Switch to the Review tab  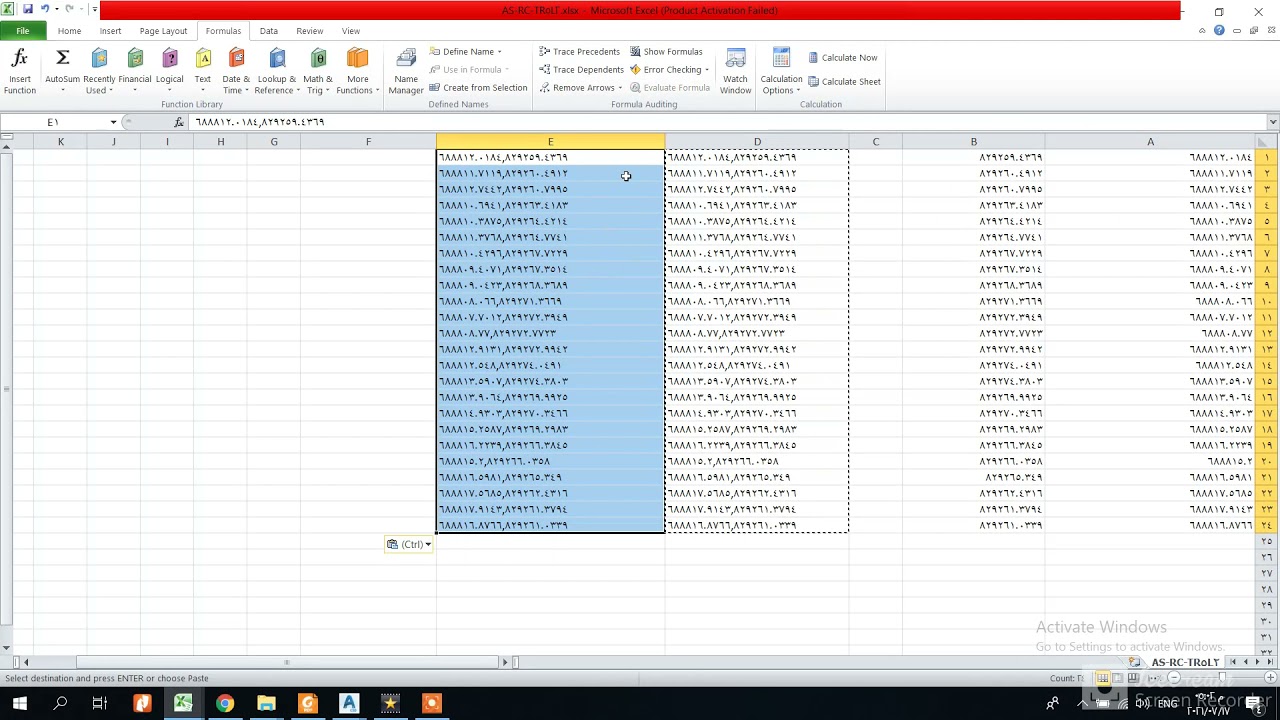(310, 31)
